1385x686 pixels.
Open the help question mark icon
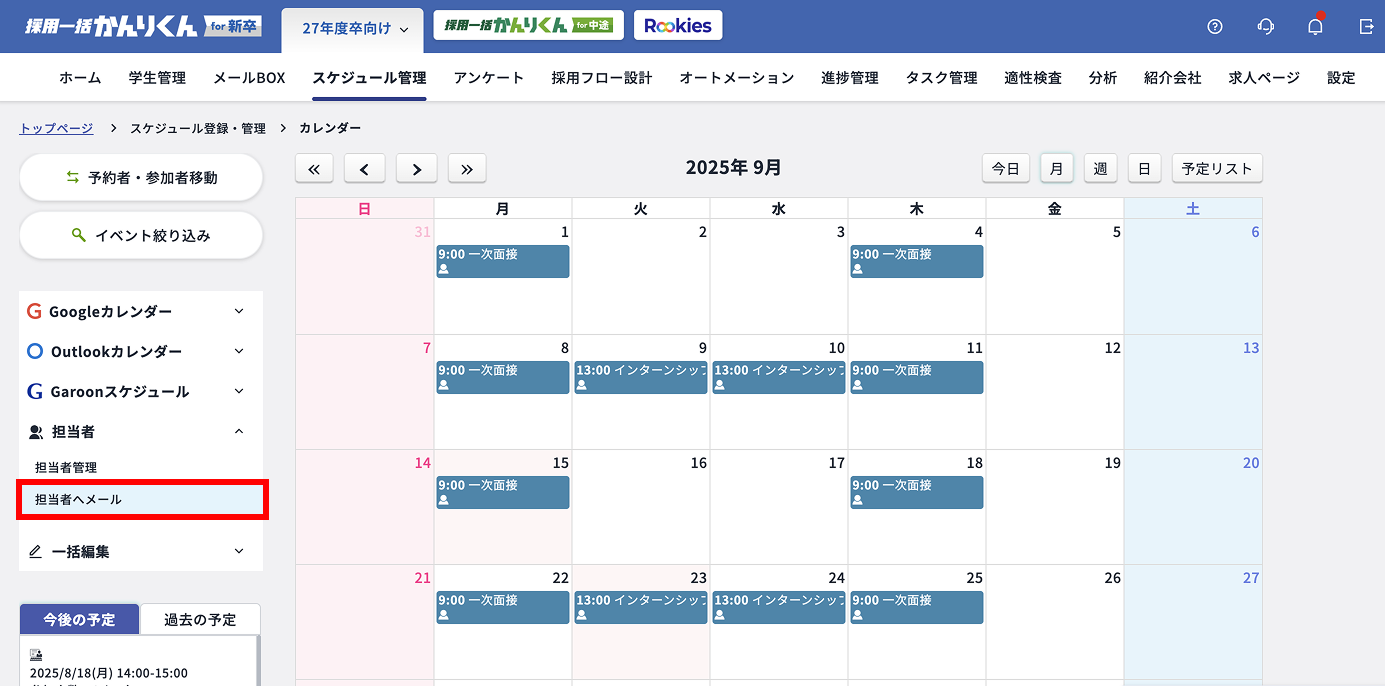point(1215,27)
